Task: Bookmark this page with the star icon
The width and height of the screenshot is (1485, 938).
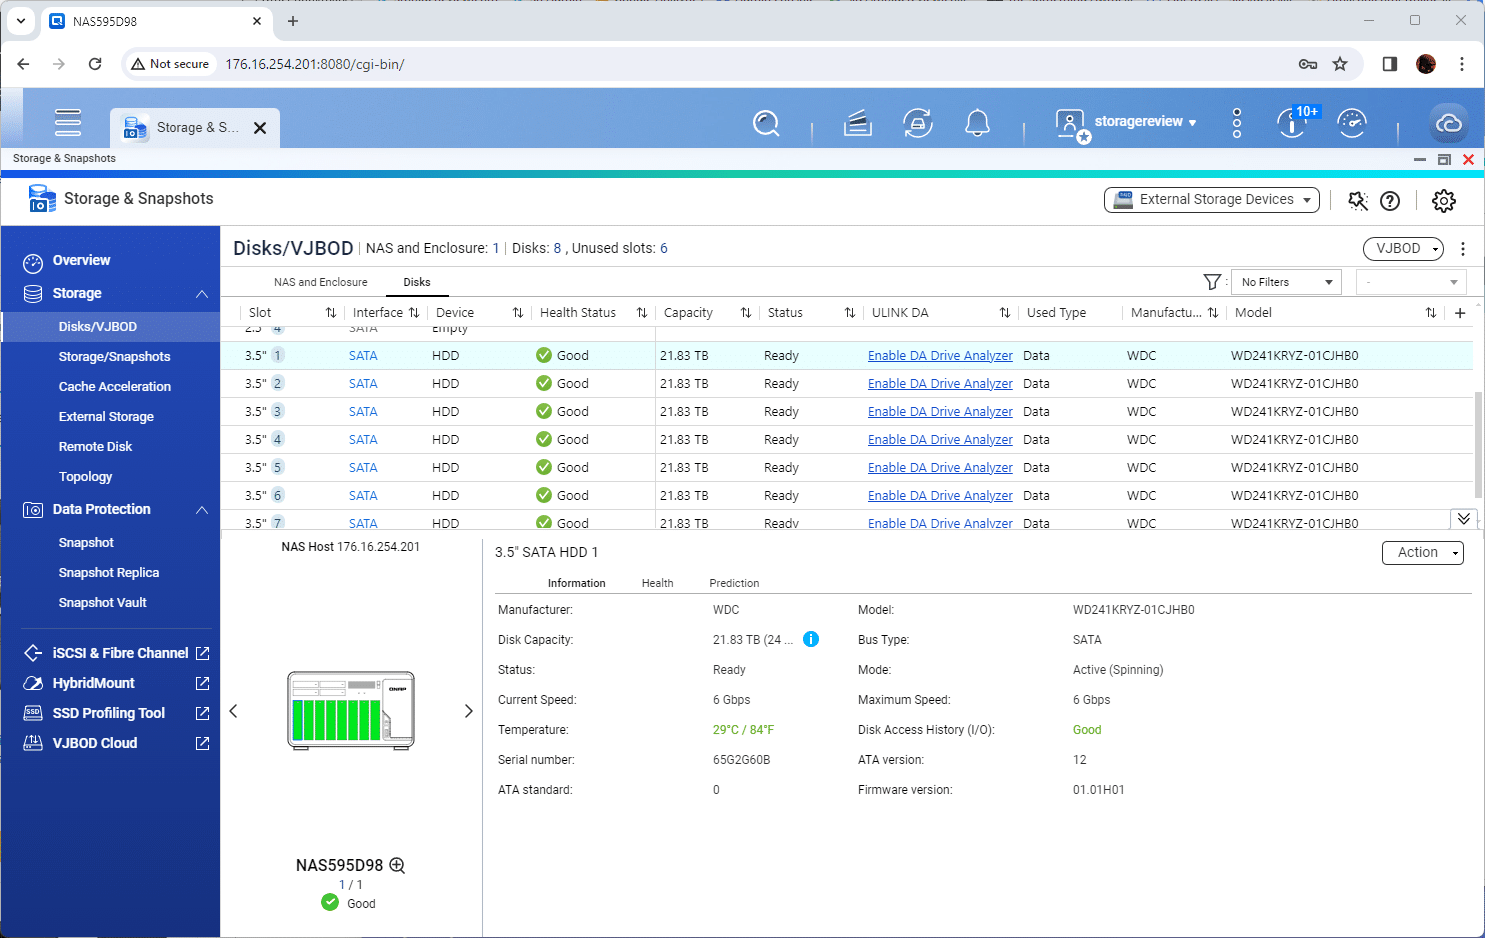Action: pos(1340,64)
